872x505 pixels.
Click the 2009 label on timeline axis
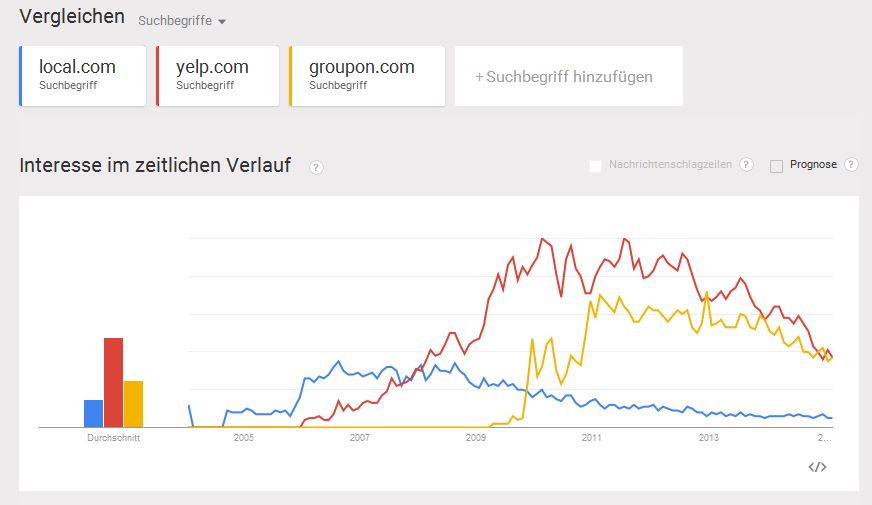point(476,438)
